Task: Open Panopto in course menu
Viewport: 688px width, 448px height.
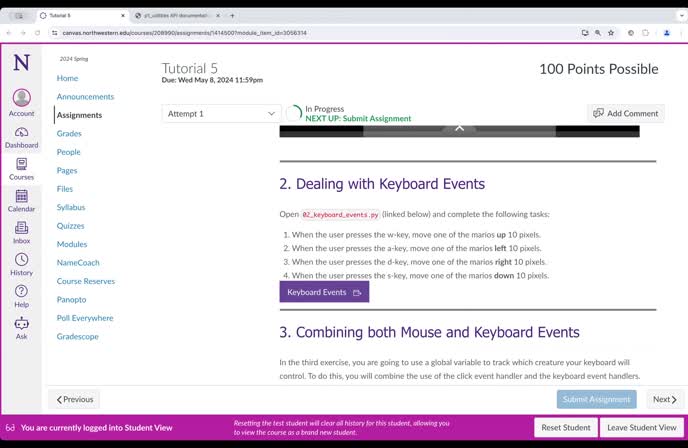Action: coord(72,299)
